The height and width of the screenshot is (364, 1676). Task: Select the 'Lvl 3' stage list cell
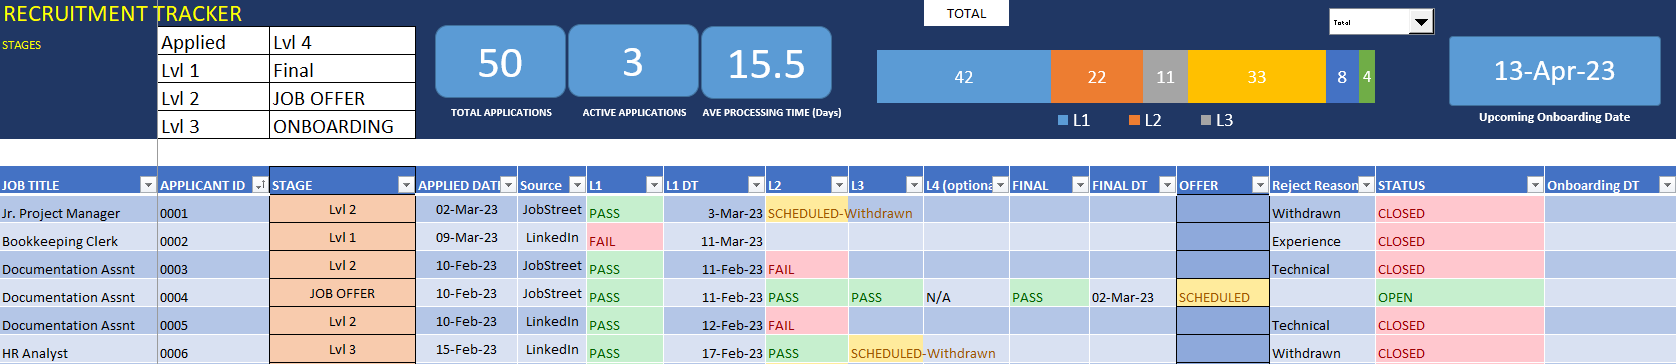point(214,125)
